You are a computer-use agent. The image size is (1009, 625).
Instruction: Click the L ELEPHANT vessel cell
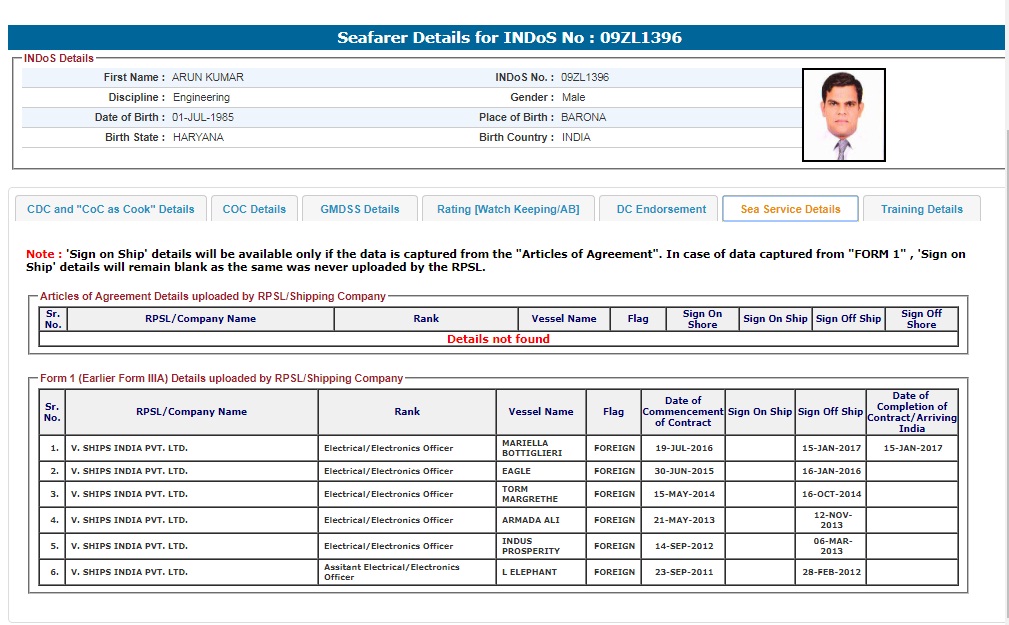click(x=540, y=572)
